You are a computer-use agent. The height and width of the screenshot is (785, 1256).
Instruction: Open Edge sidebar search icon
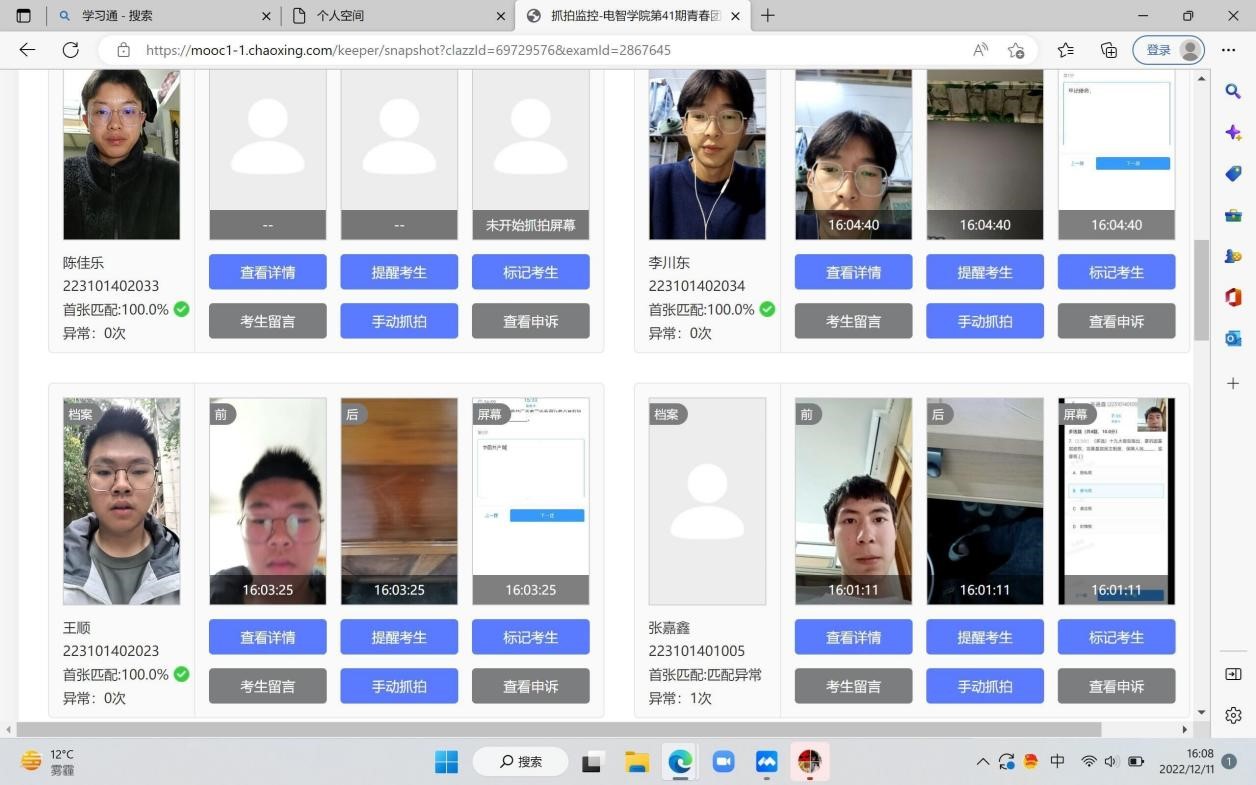point(1233,91)
